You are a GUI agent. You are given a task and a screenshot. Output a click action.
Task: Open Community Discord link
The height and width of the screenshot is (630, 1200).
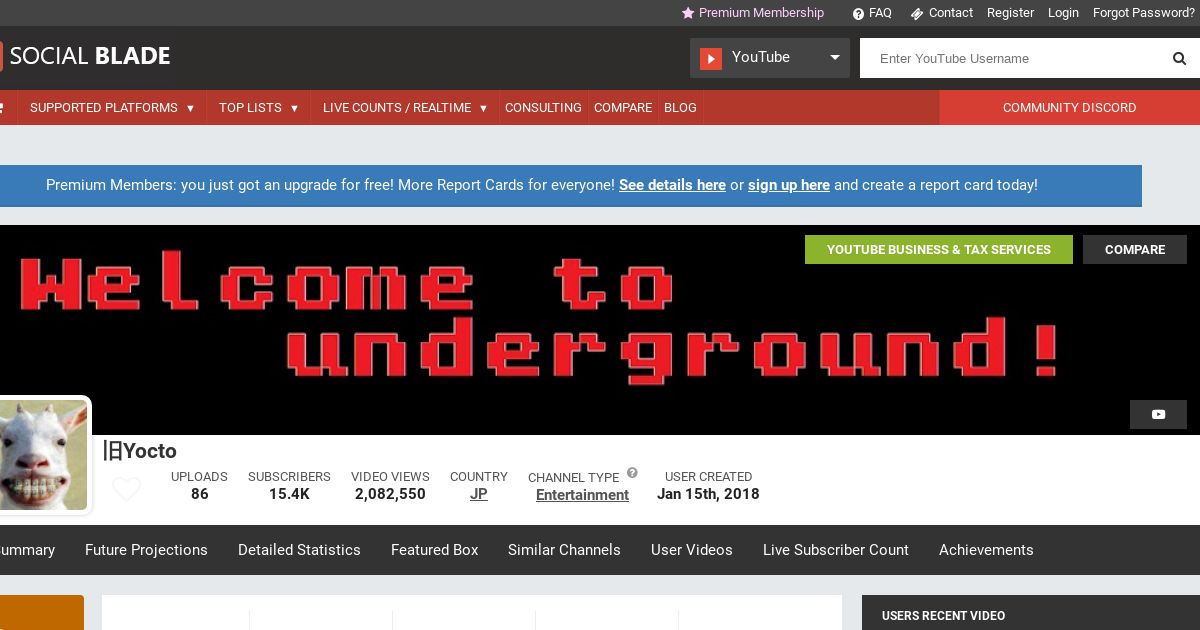(1069, 107)
